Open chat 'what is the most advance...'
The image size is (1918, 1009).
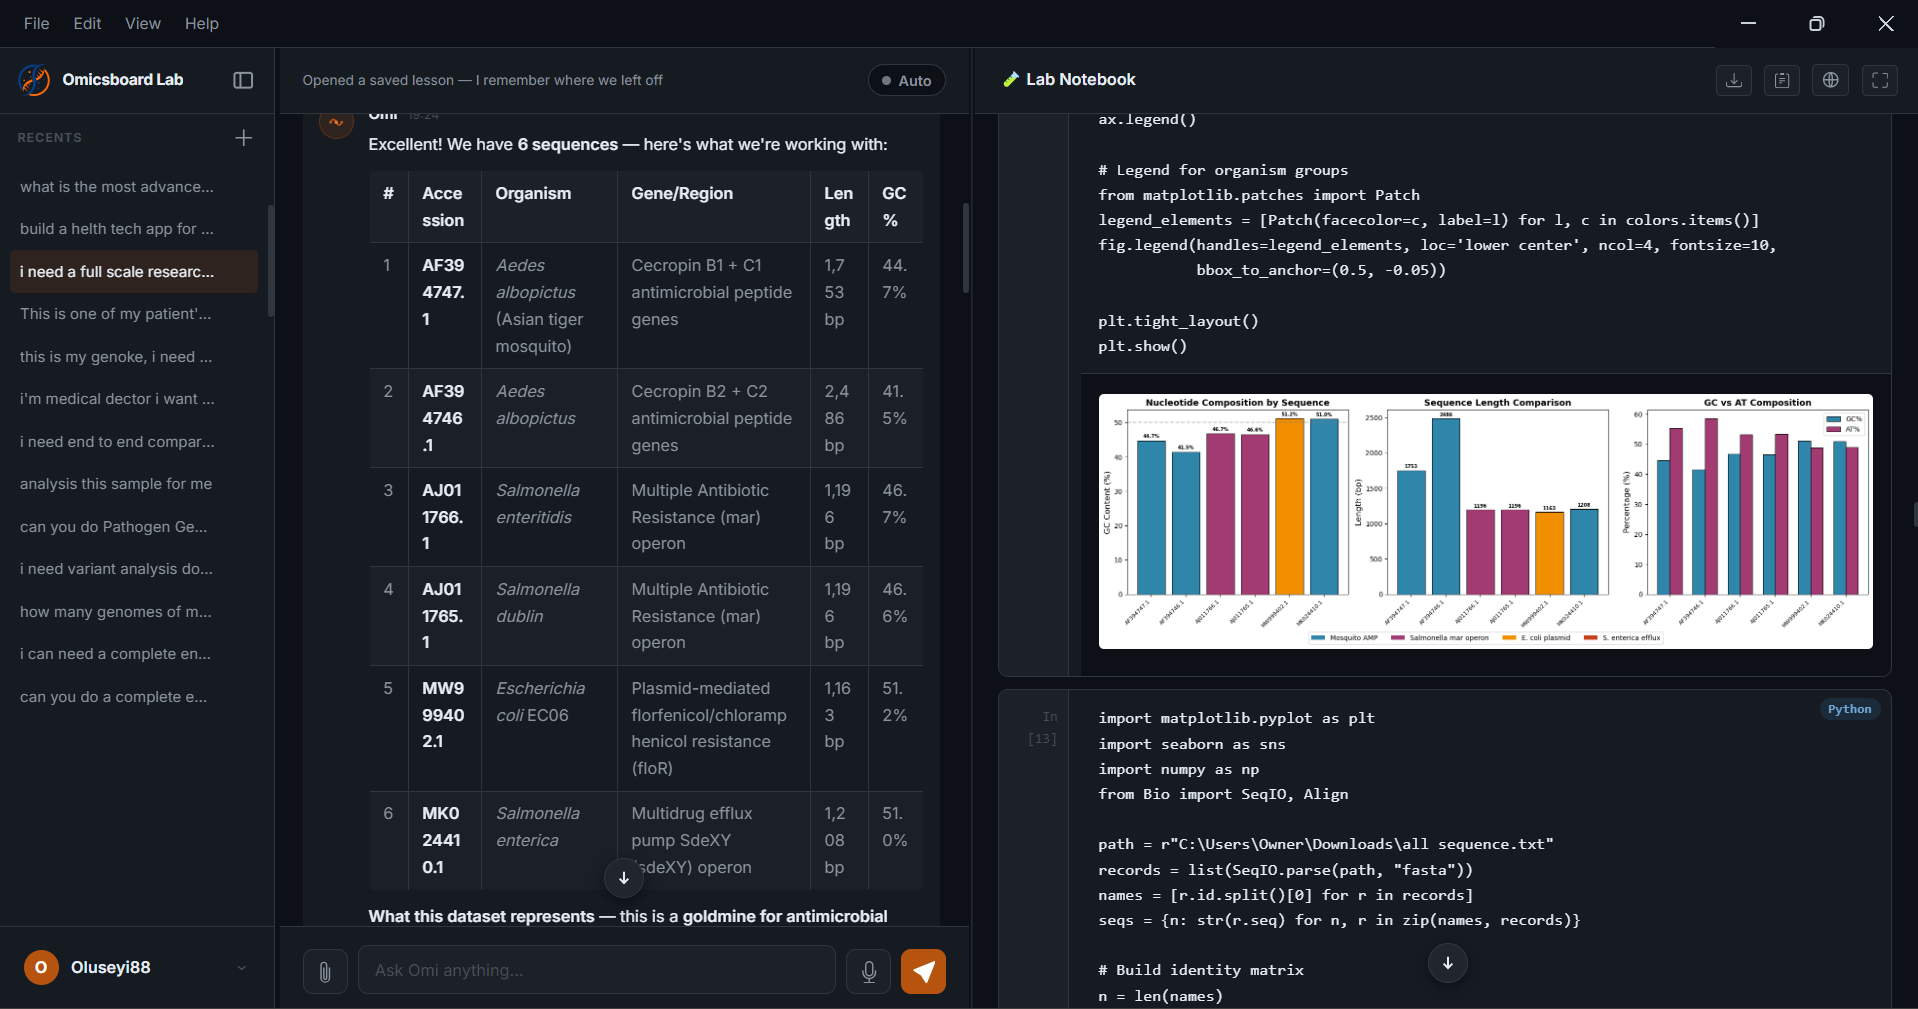click(134, 187)
